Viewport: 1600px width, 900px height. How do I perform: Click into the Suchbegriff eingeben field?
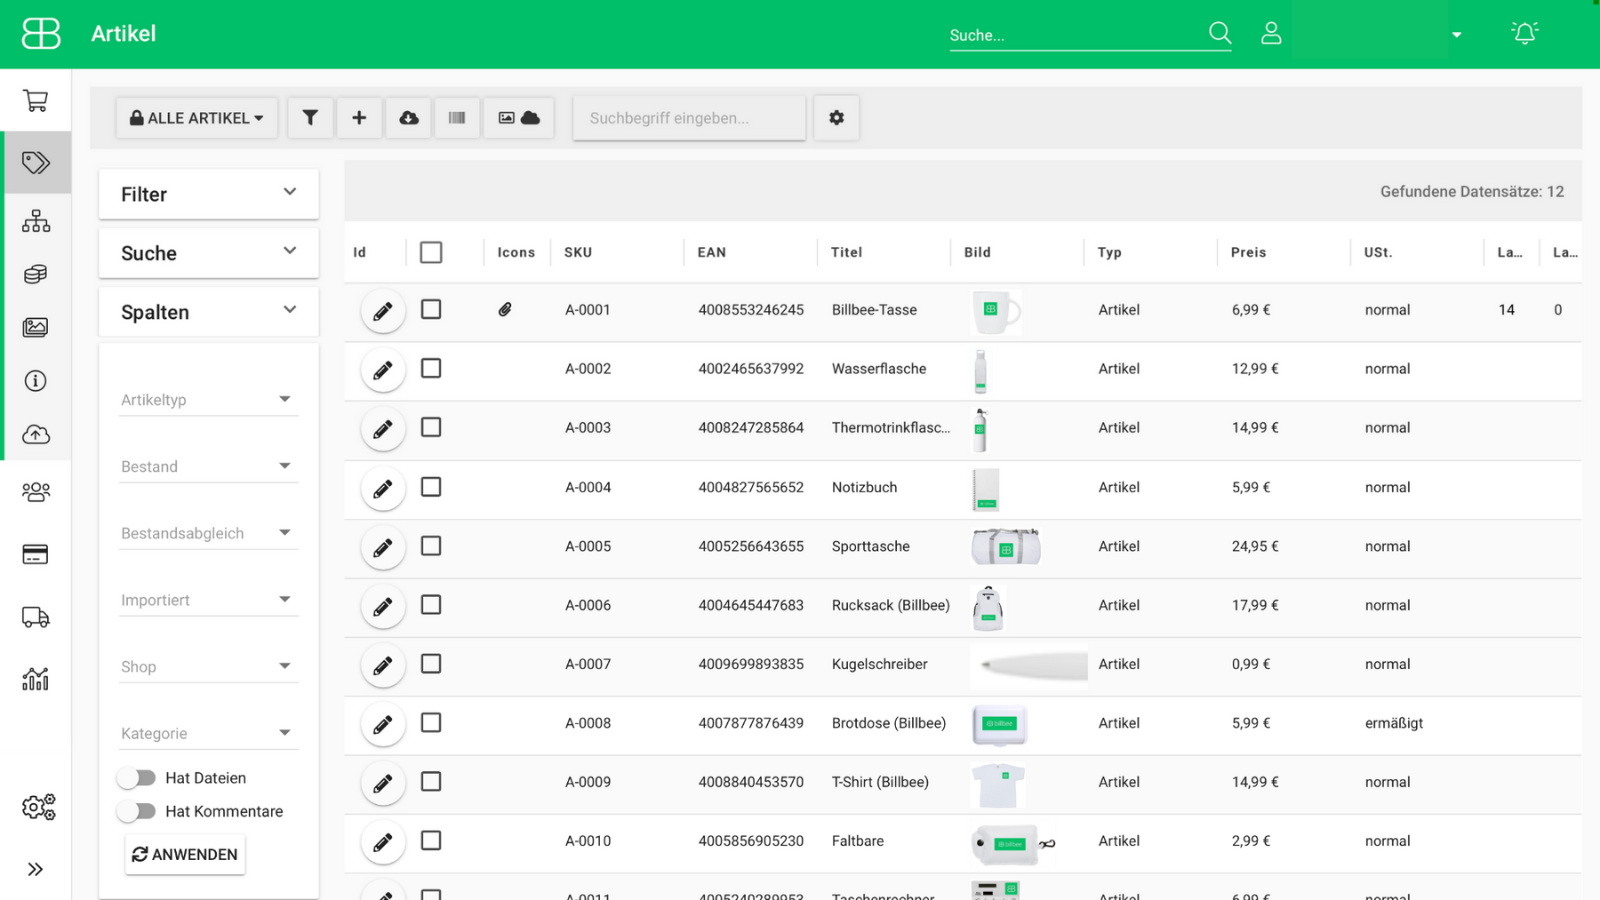(689, 118)
